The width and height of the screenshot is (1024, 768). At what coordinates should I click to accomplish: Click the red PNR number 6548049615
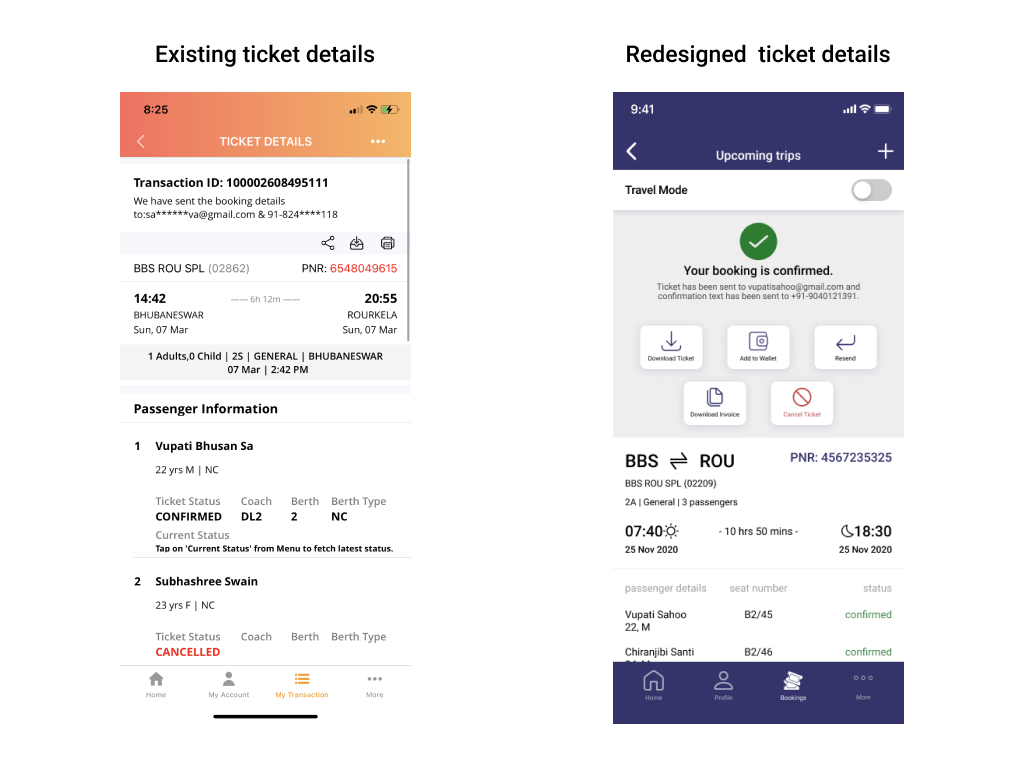coord(364,269)
